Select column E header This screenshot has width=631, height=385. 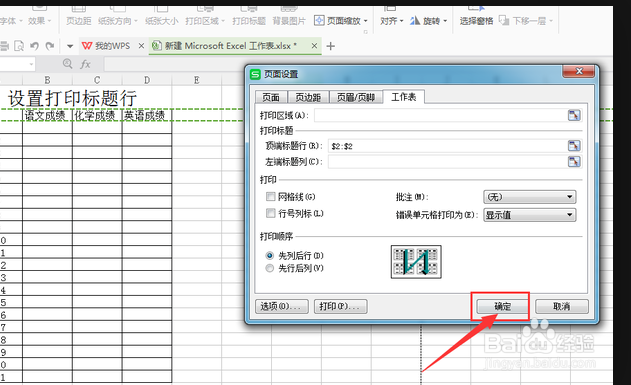pyautogui.click(x=197, y=80)
